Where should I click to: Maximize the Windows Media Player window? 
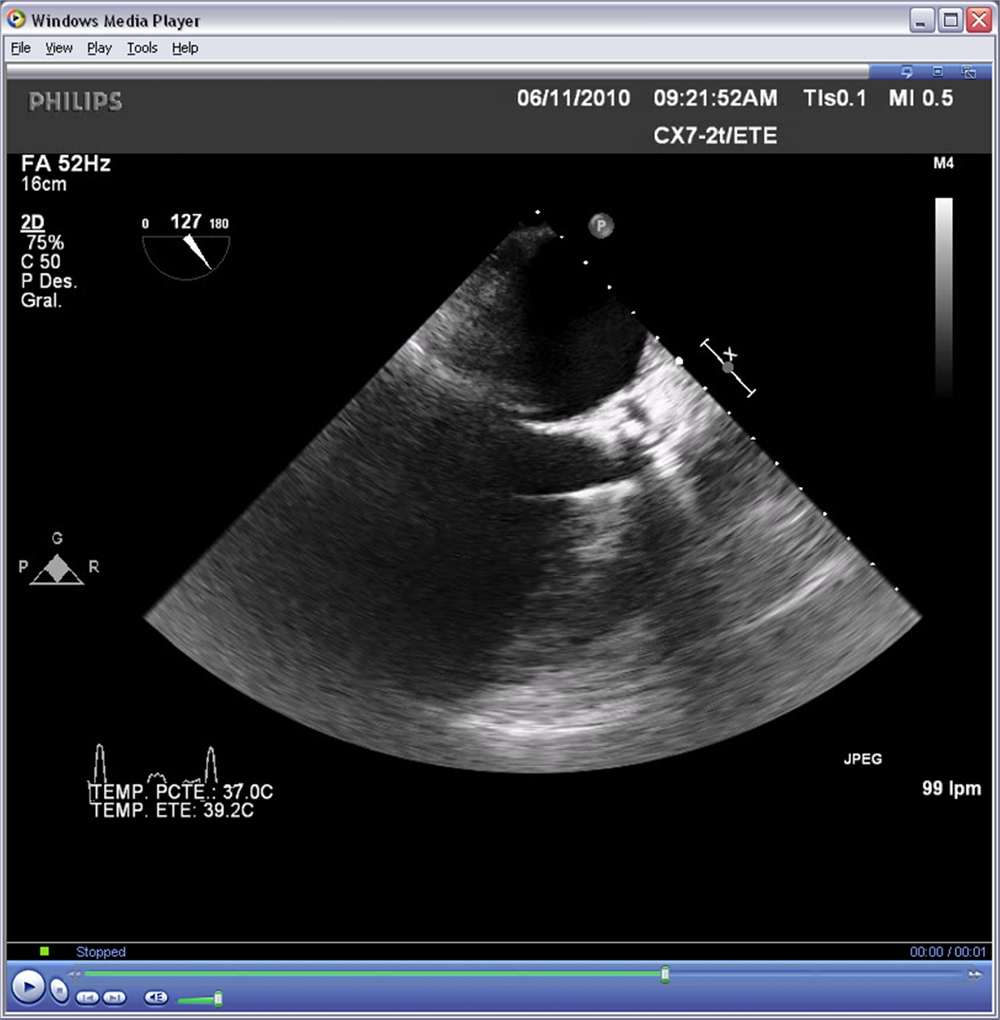(x=950, y=20)
